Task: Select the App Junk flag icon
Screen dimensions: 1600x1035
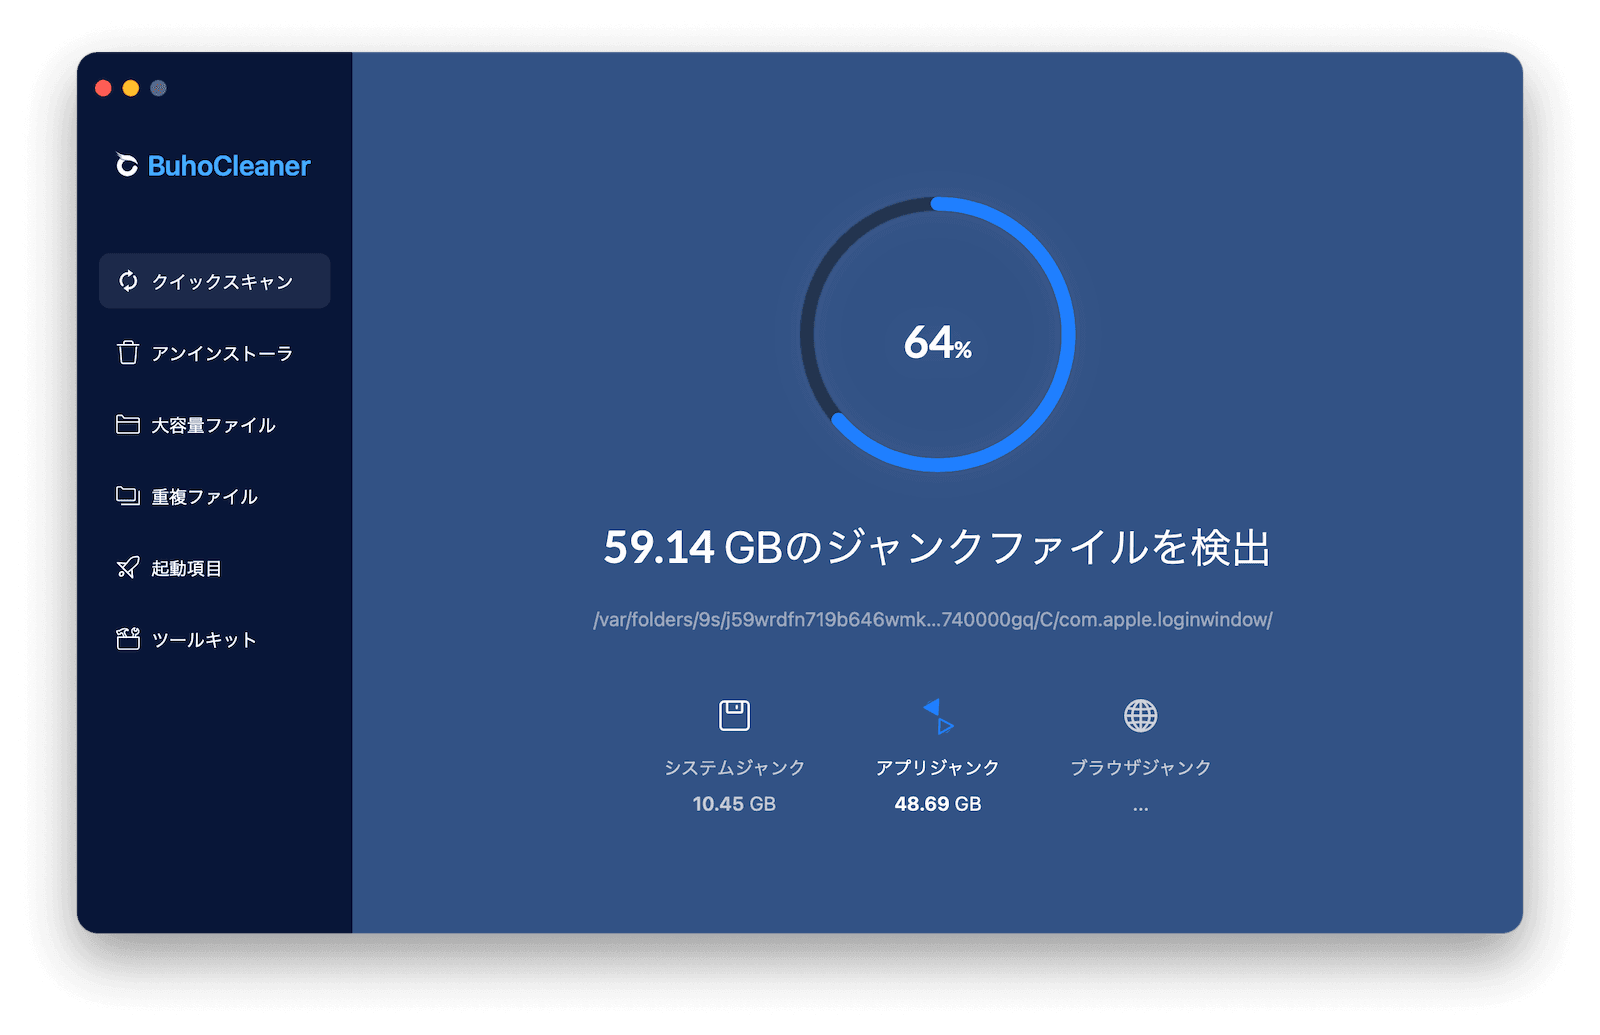Action: [937, 715]
